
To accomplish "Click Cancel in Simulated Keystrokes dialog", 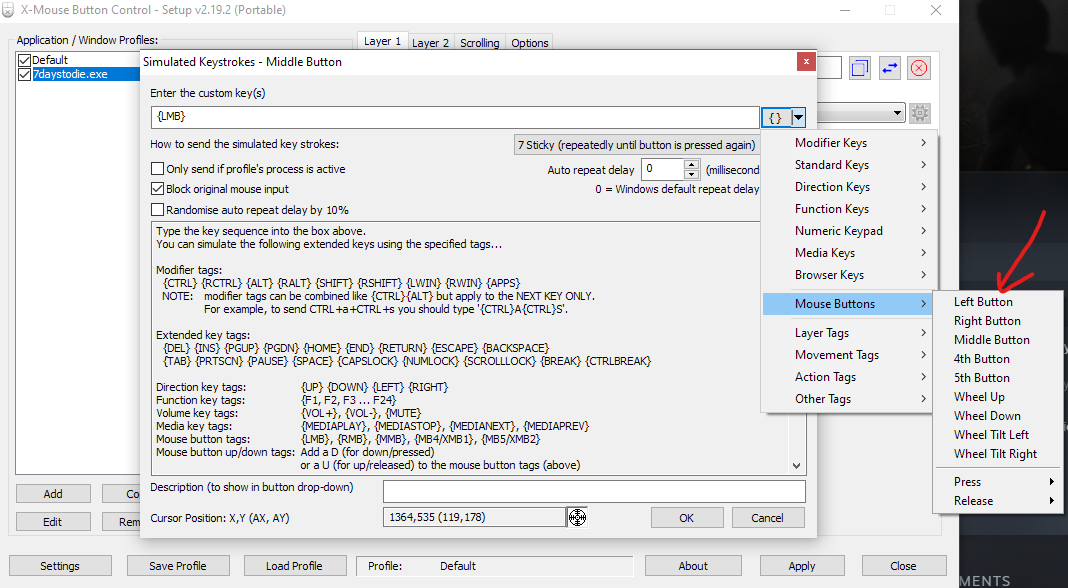I will pyautogui.click(x=768, y=518).
